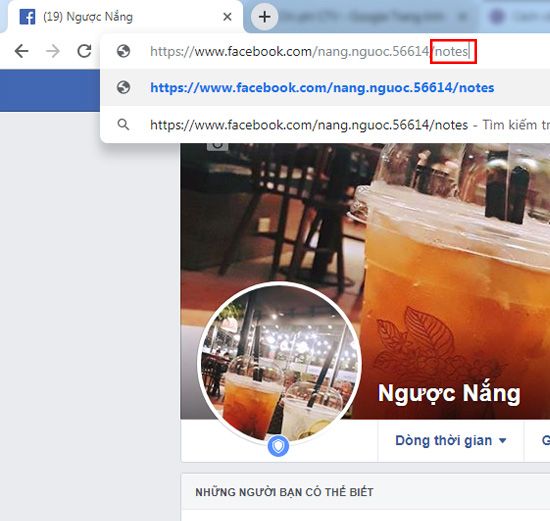The width and height of the screenshot is (550, 521).
Task: Expand the Dòng thời gian dropdown
Action: (451, 441)
